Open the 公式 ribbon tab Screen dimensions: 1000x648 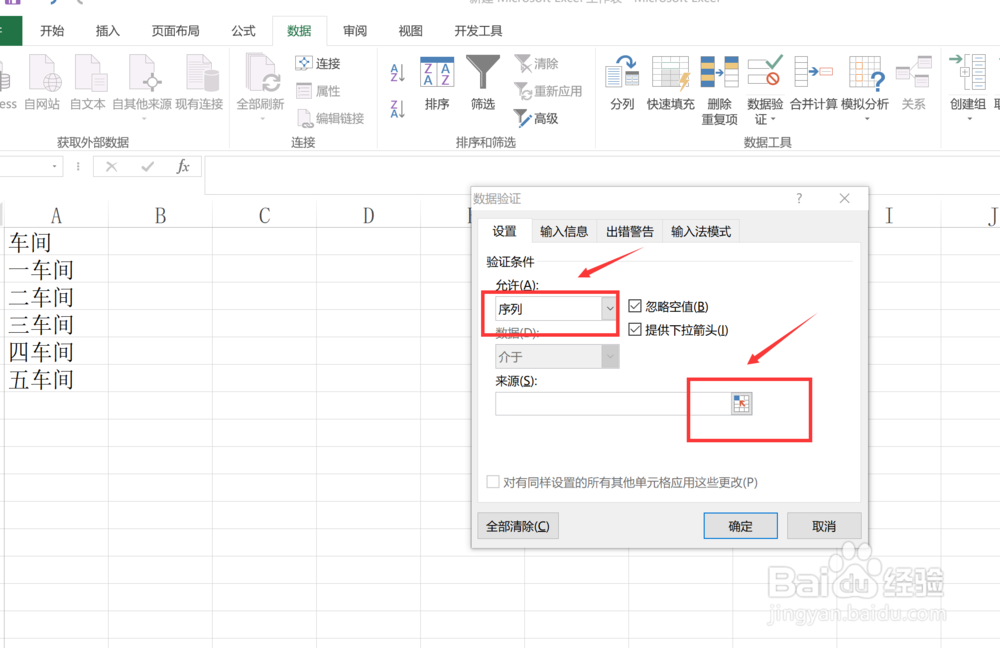click(242, 30)
